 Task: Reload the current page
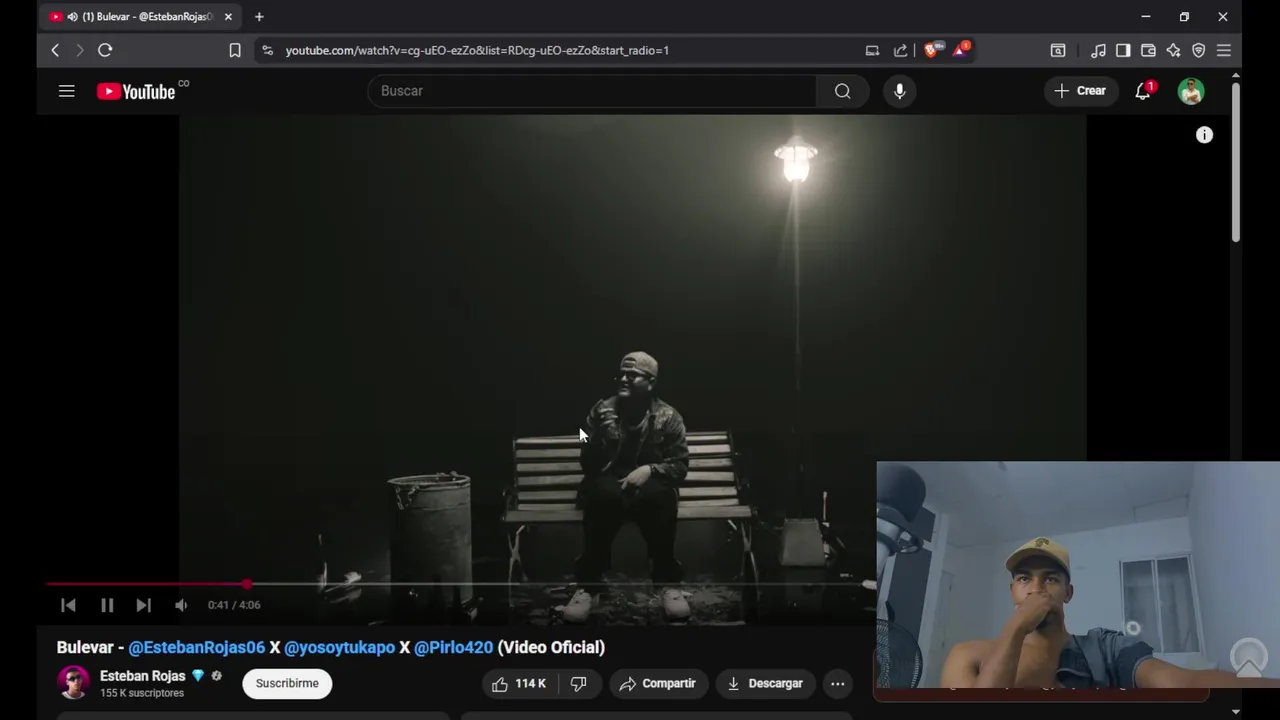(105, 50)
